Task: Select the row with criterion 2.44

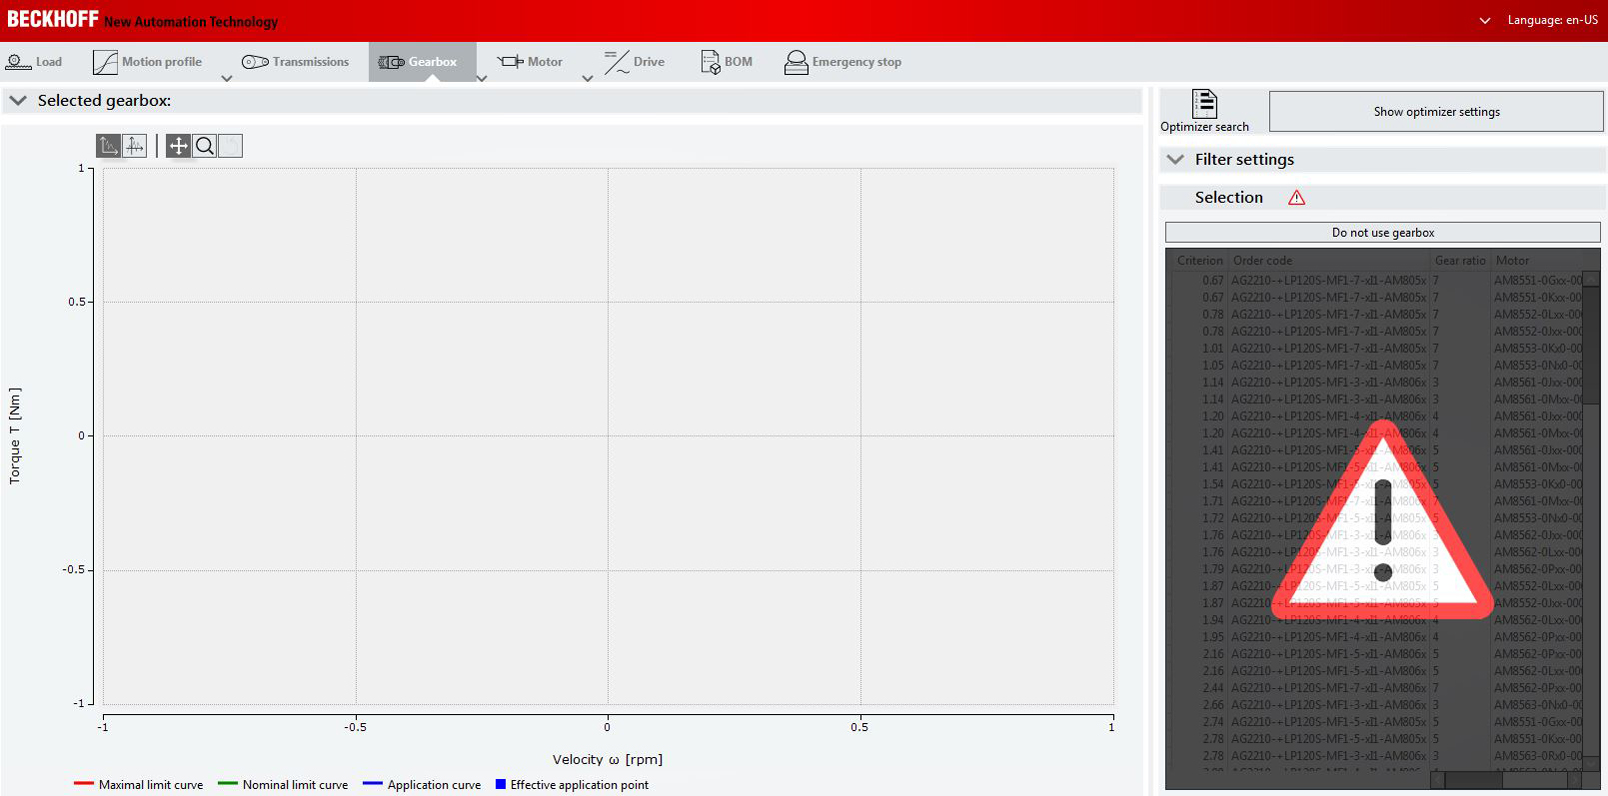Action: (1377, 688)
